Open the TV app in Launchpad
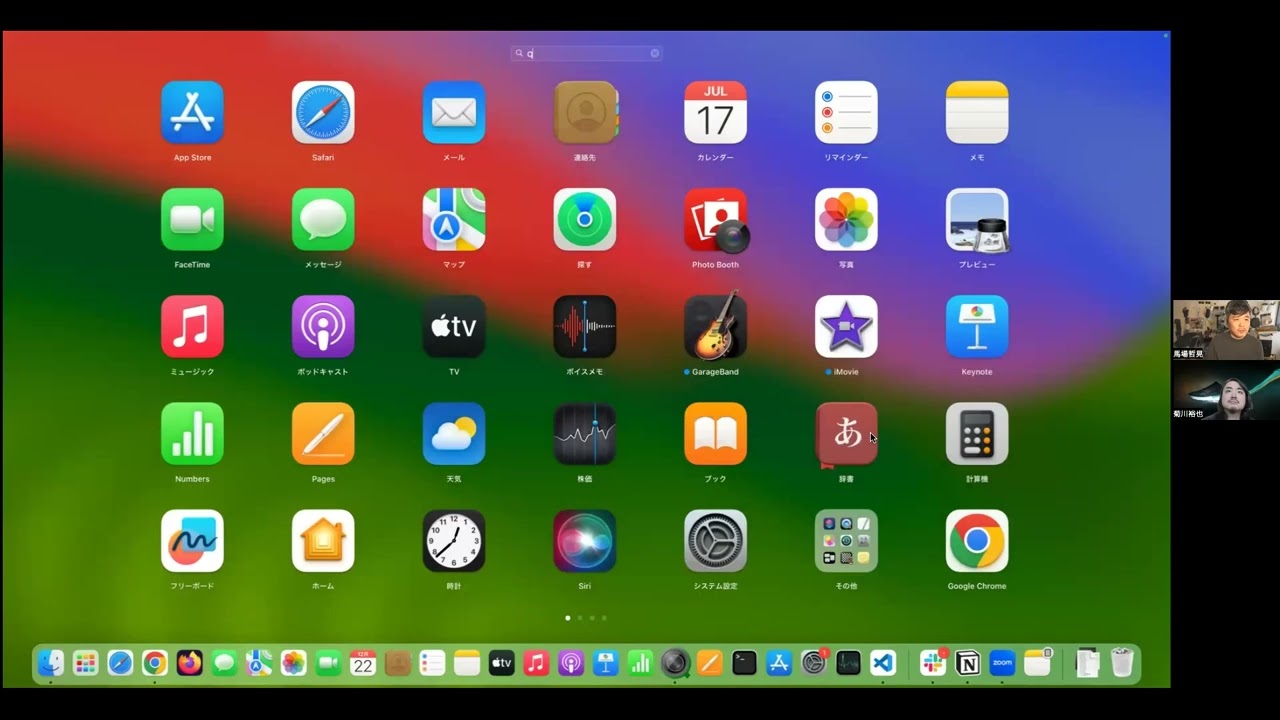 pyautogui.click(x=454, y=327)
